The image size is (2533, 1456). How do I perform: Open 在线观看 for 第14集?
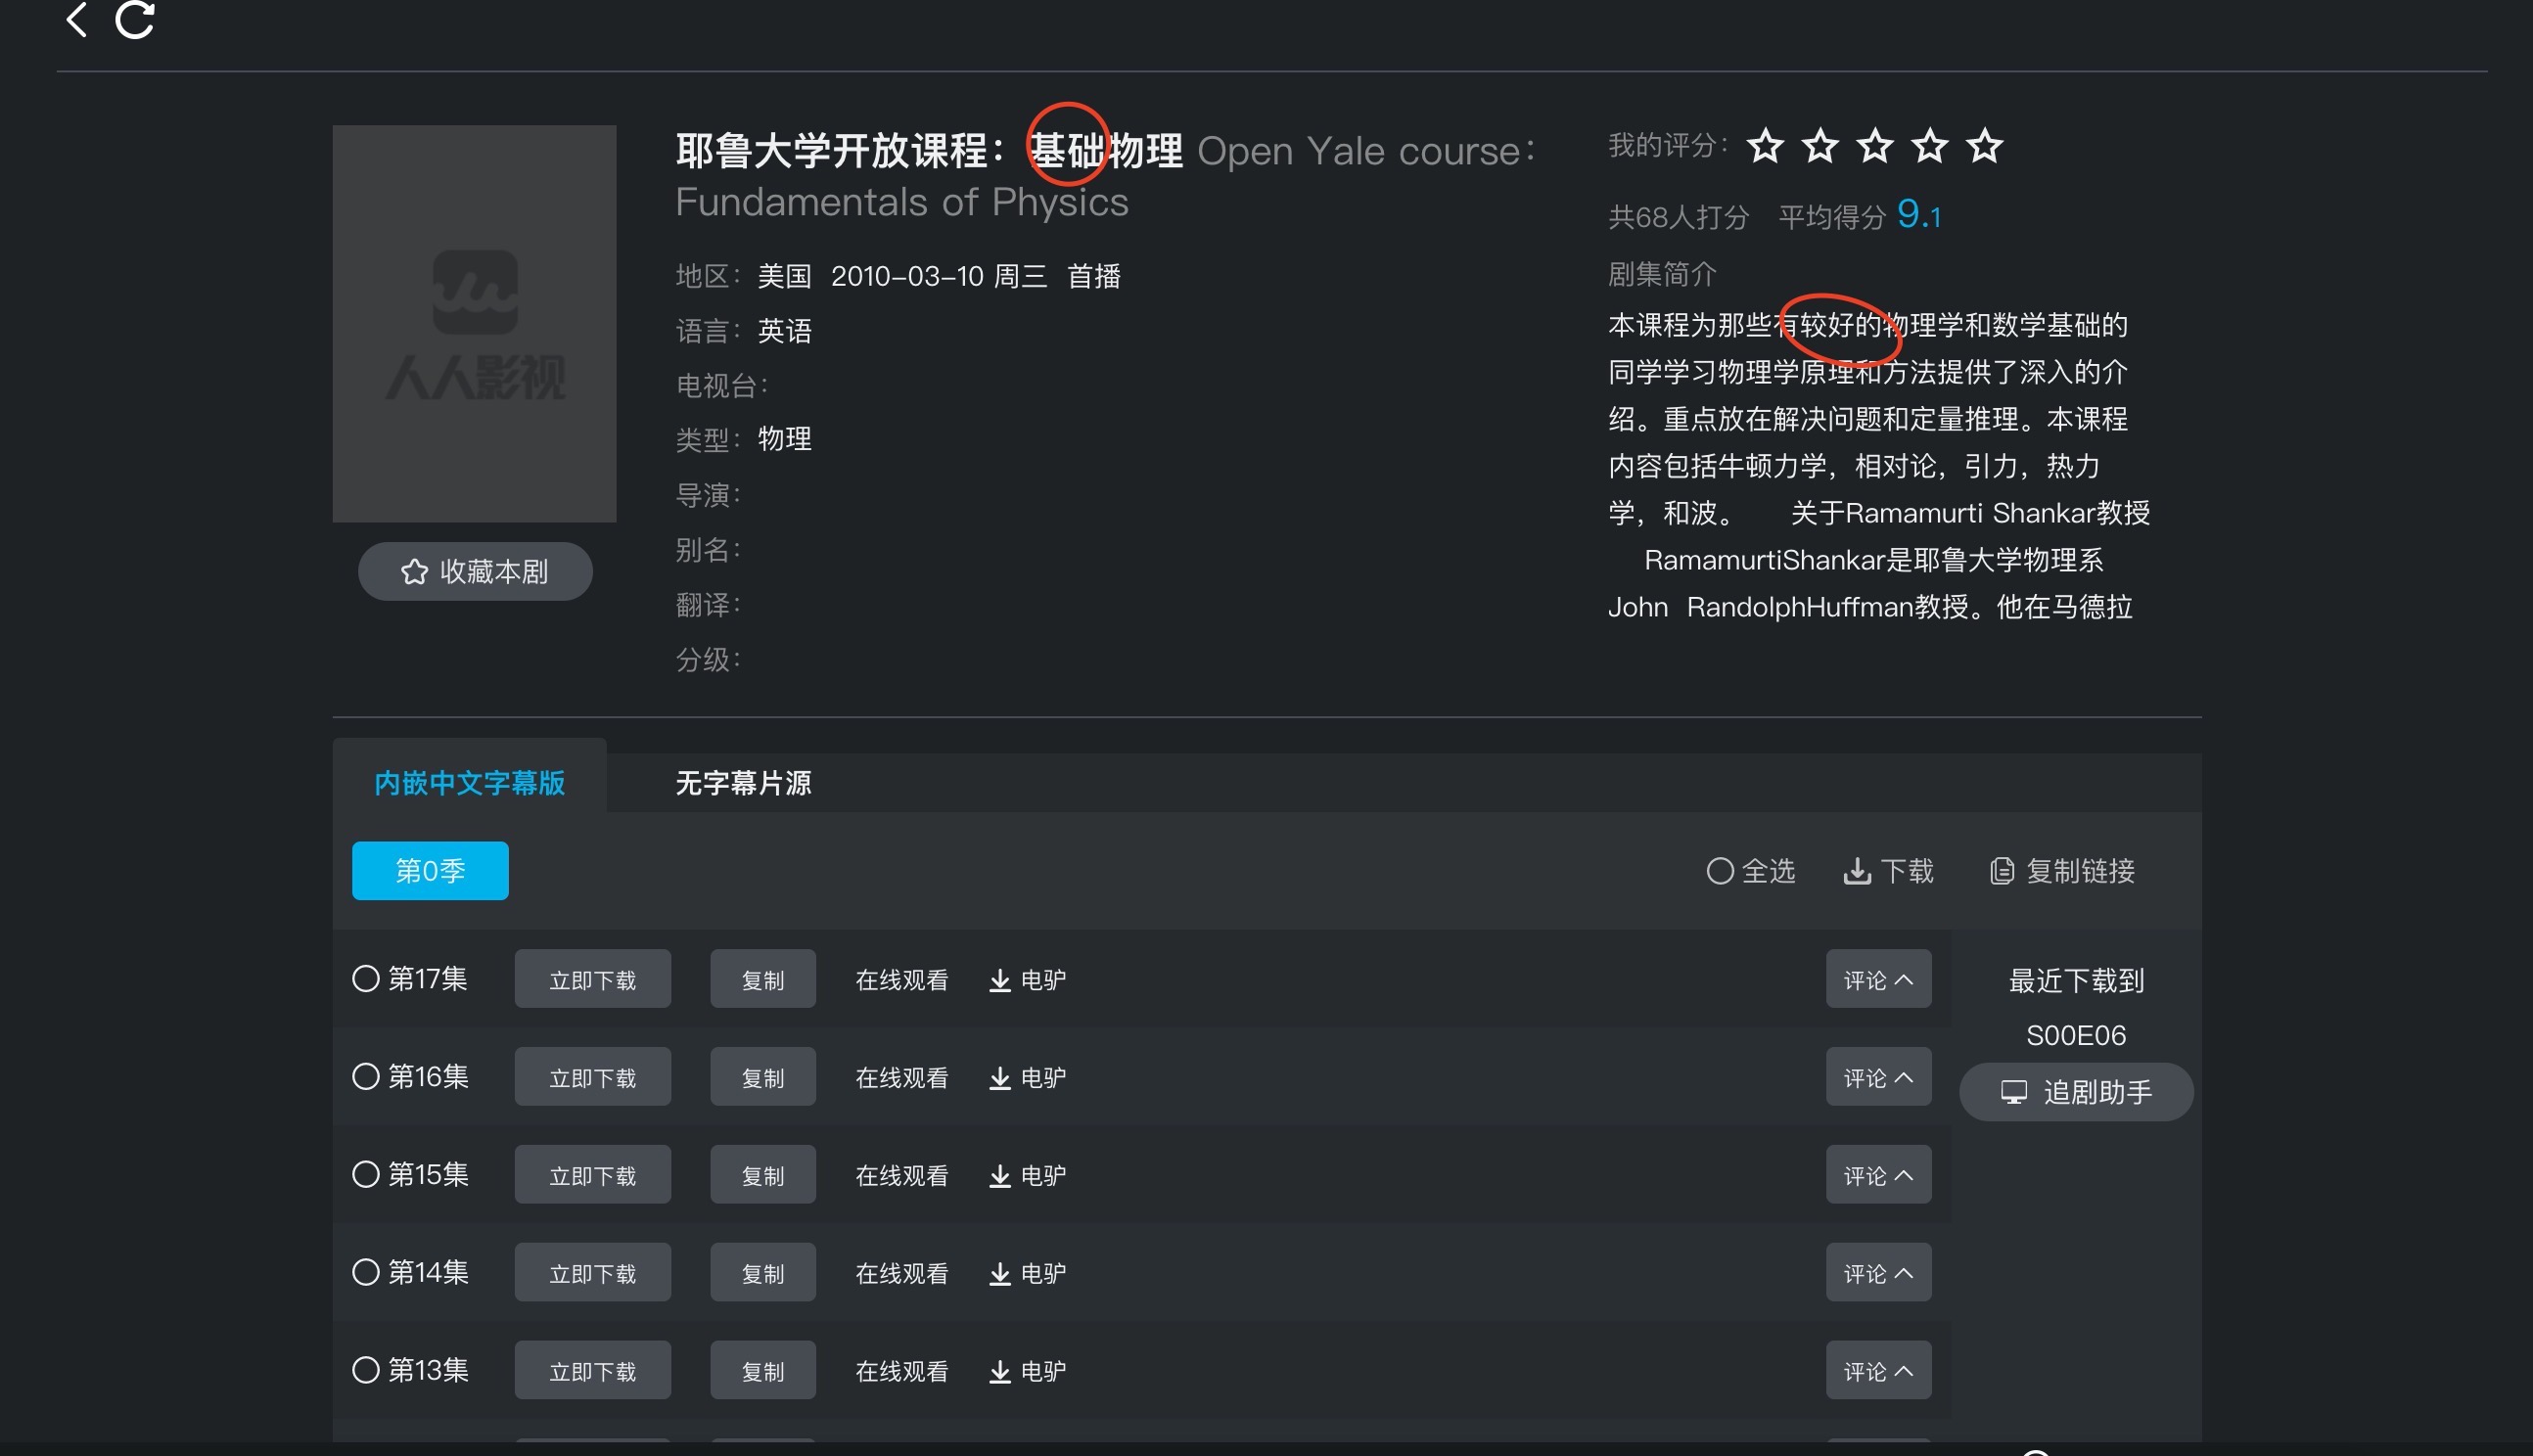point(902,1274)
